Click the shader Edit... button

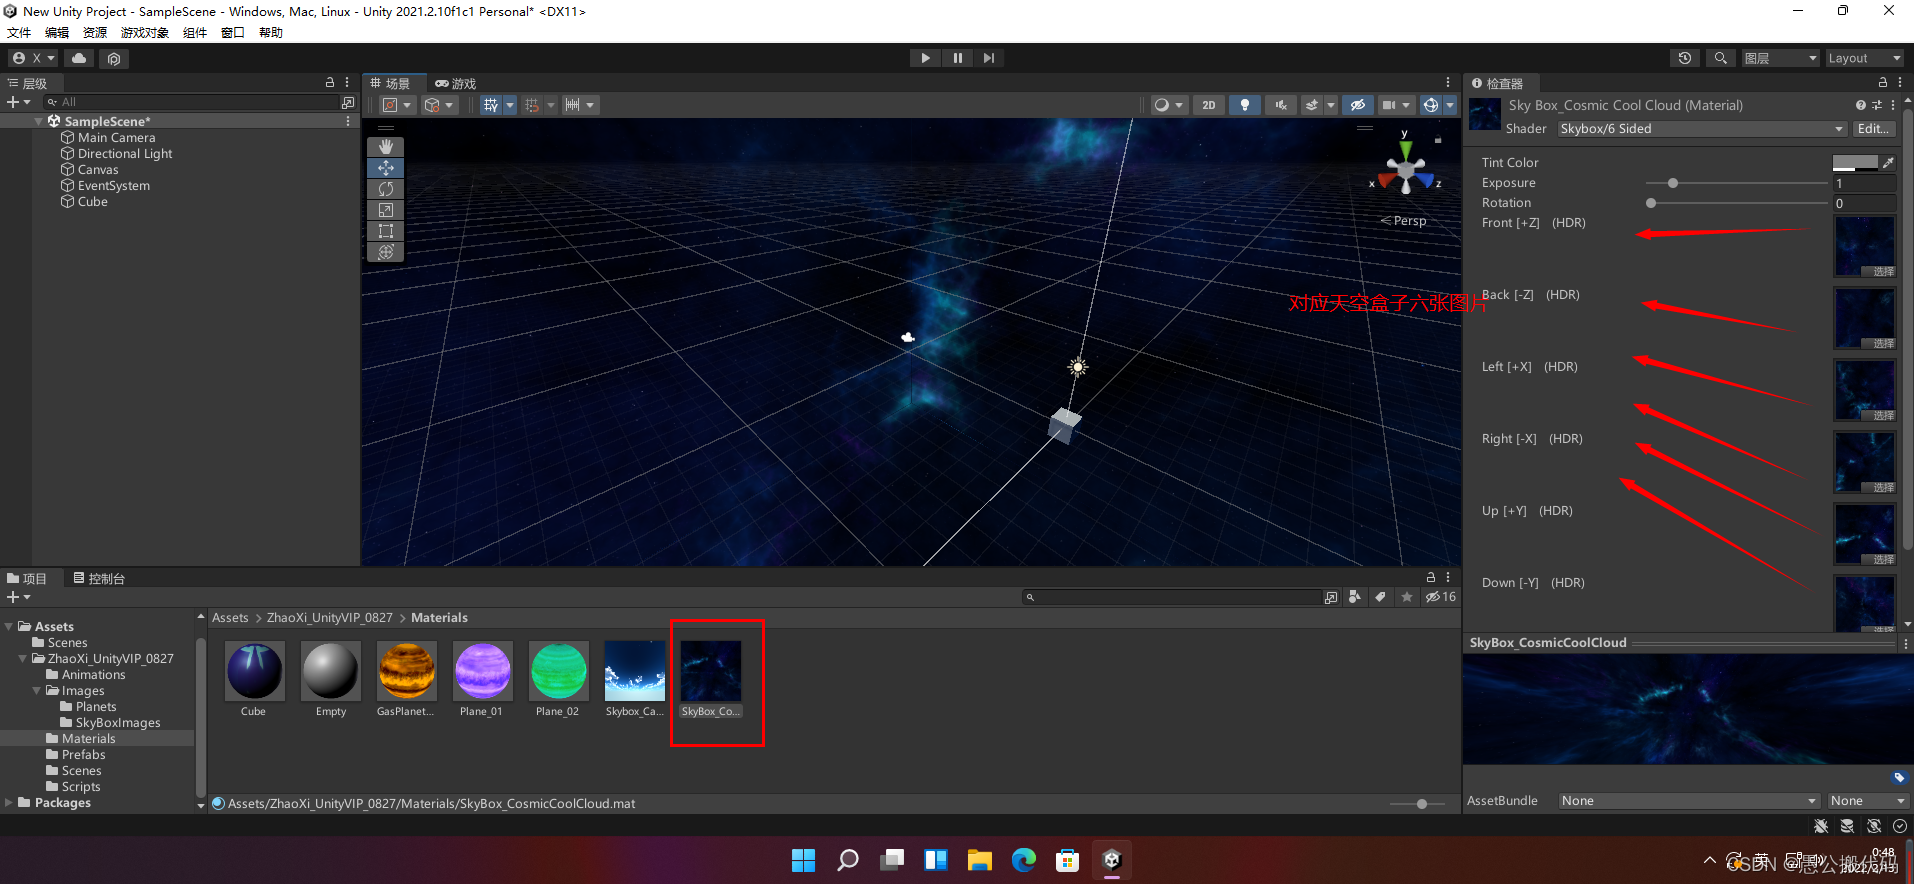coord(1874,129)
